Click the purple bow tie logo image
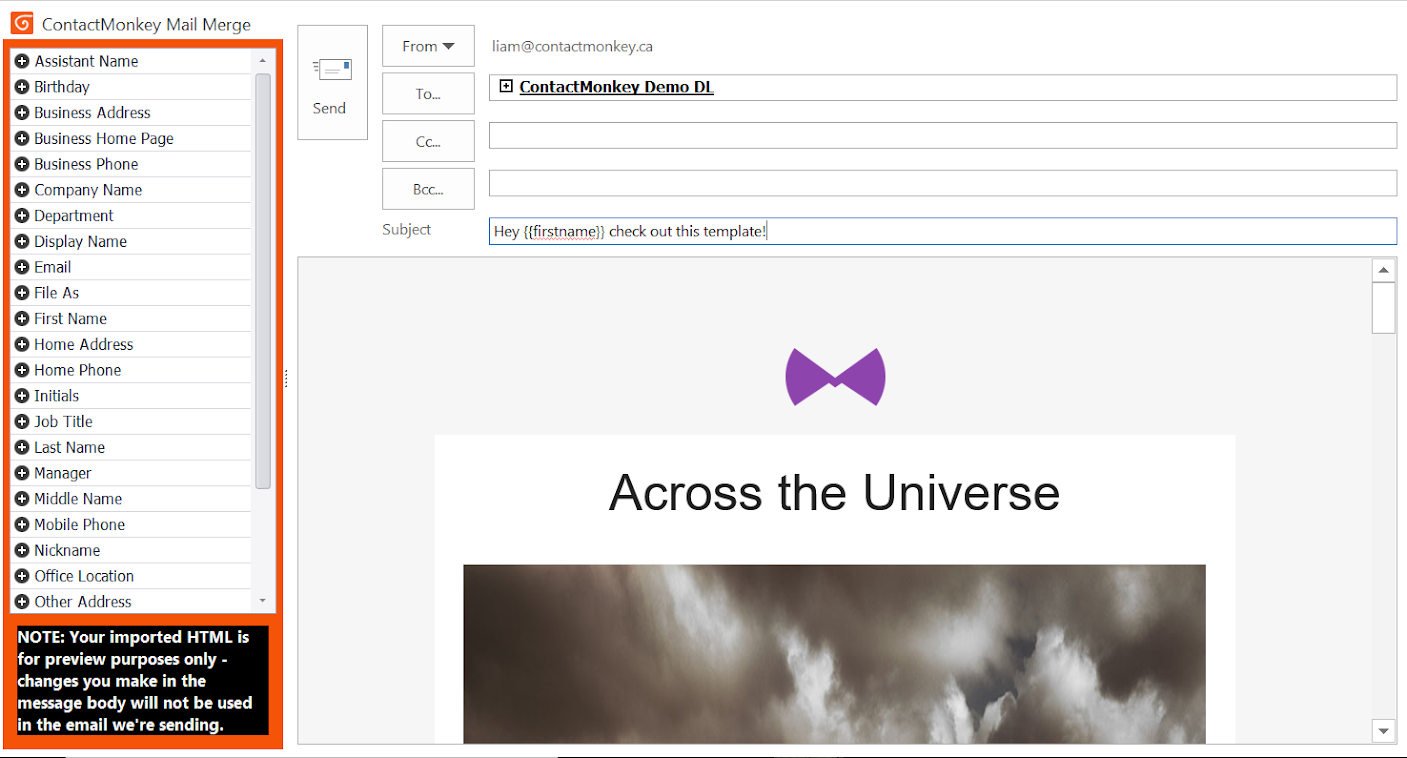Viewport: 1407px width, 758px height. (835, 377)
